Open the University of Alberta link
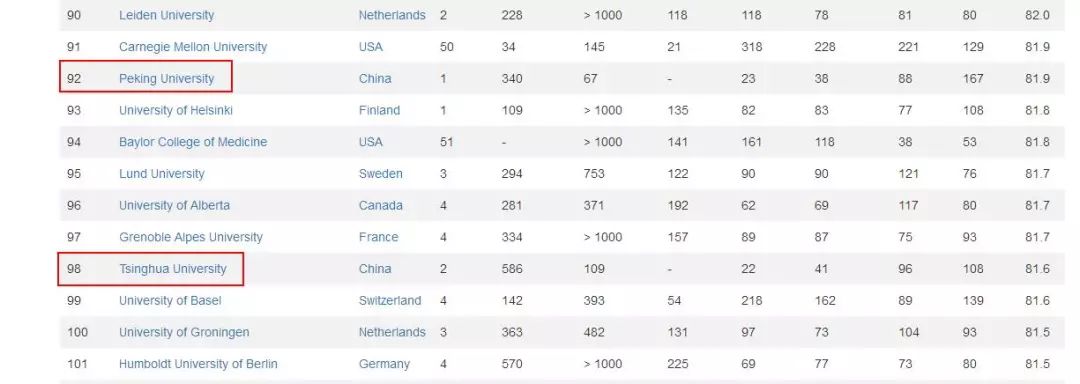This screenshot has height=384, width=1080. (x=174, y=205)
